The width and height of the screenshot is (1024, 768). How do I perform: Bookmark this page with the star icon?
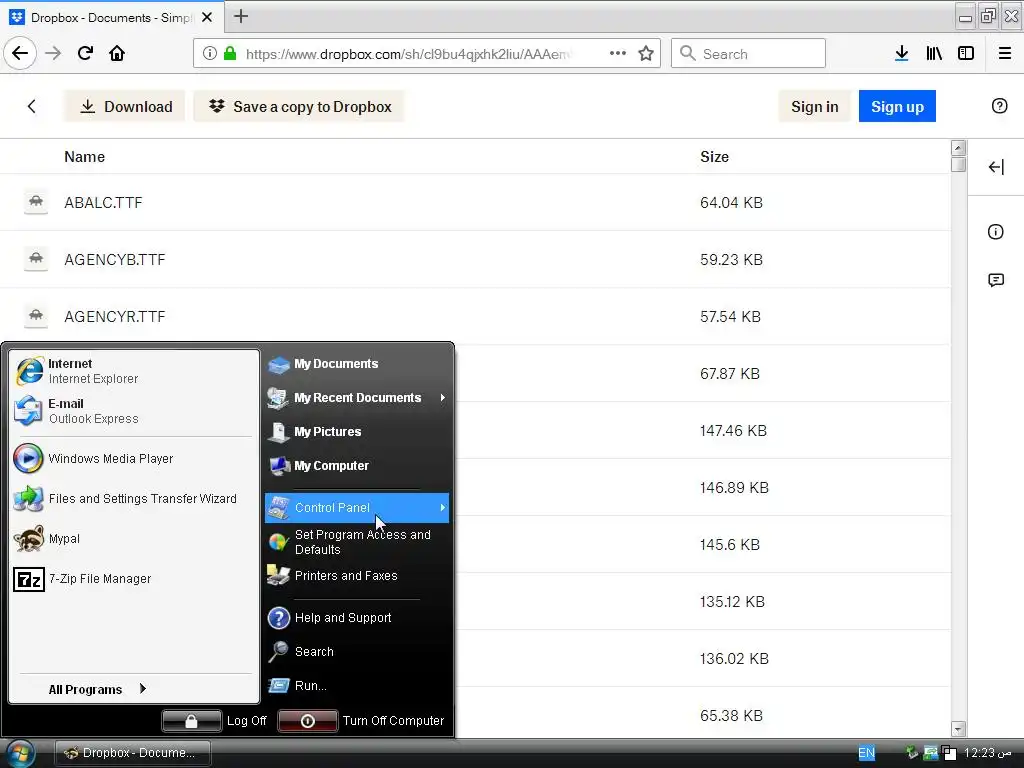coord(646,53)
